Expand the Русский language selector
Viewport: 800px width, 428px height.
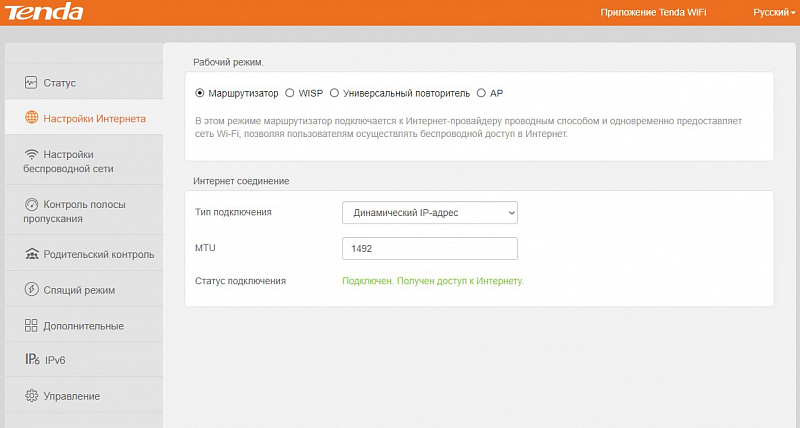tap(774, 12)
